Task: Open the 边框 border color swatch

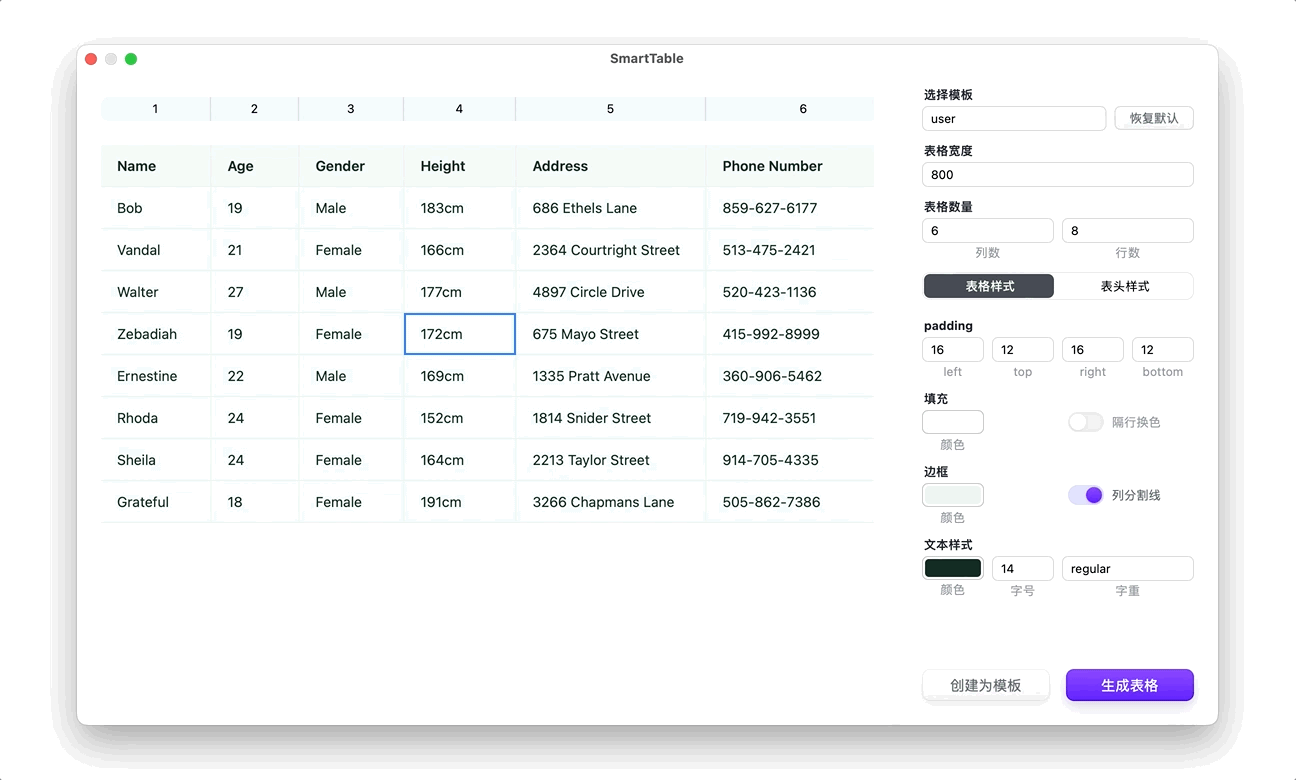Action: tap(953, 495)
